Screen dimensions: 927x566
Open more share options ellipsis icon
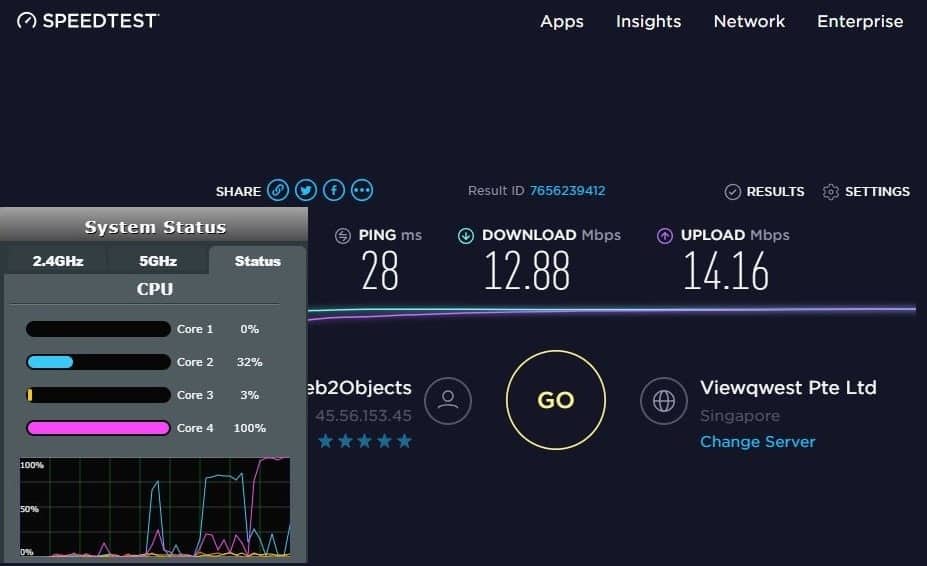[x=362, y=190]
